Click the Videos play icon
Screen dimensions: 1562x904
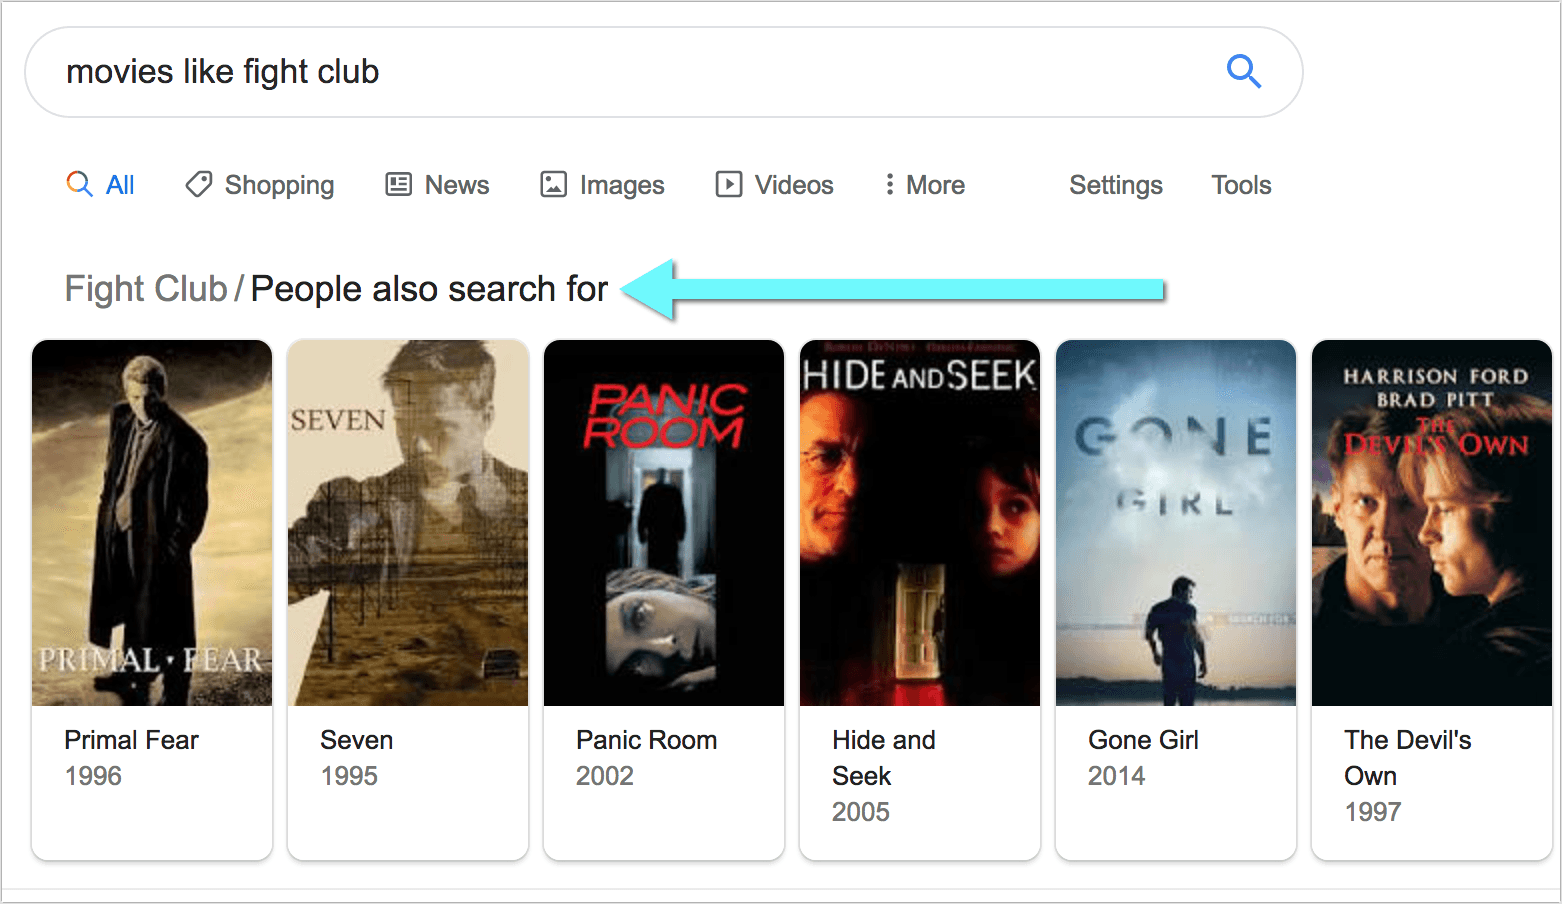coord(729,184)
